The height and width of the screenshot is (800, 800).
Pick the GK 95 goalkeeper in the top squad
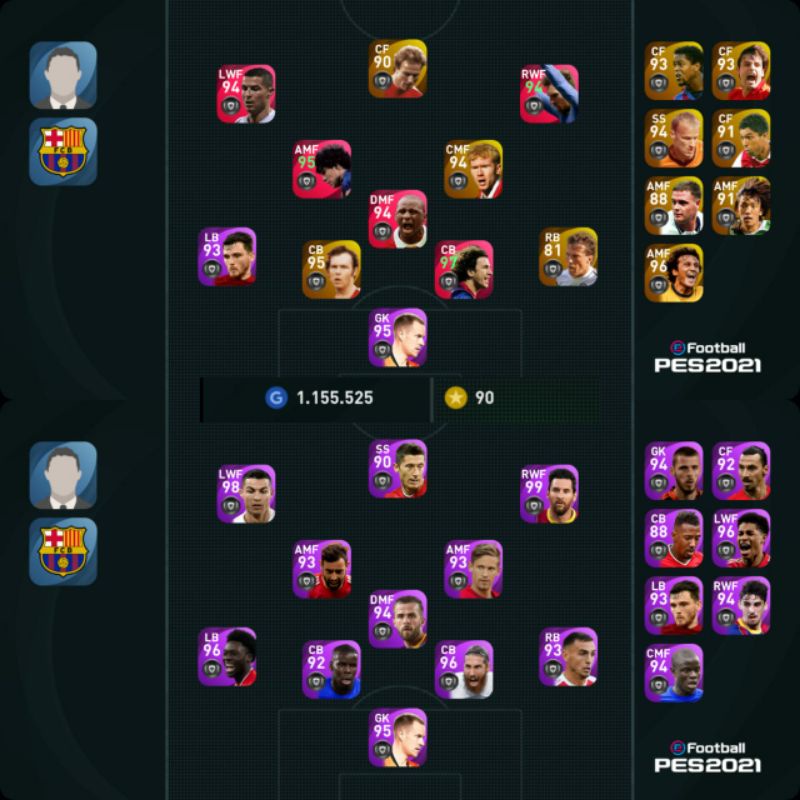(397, 337)
